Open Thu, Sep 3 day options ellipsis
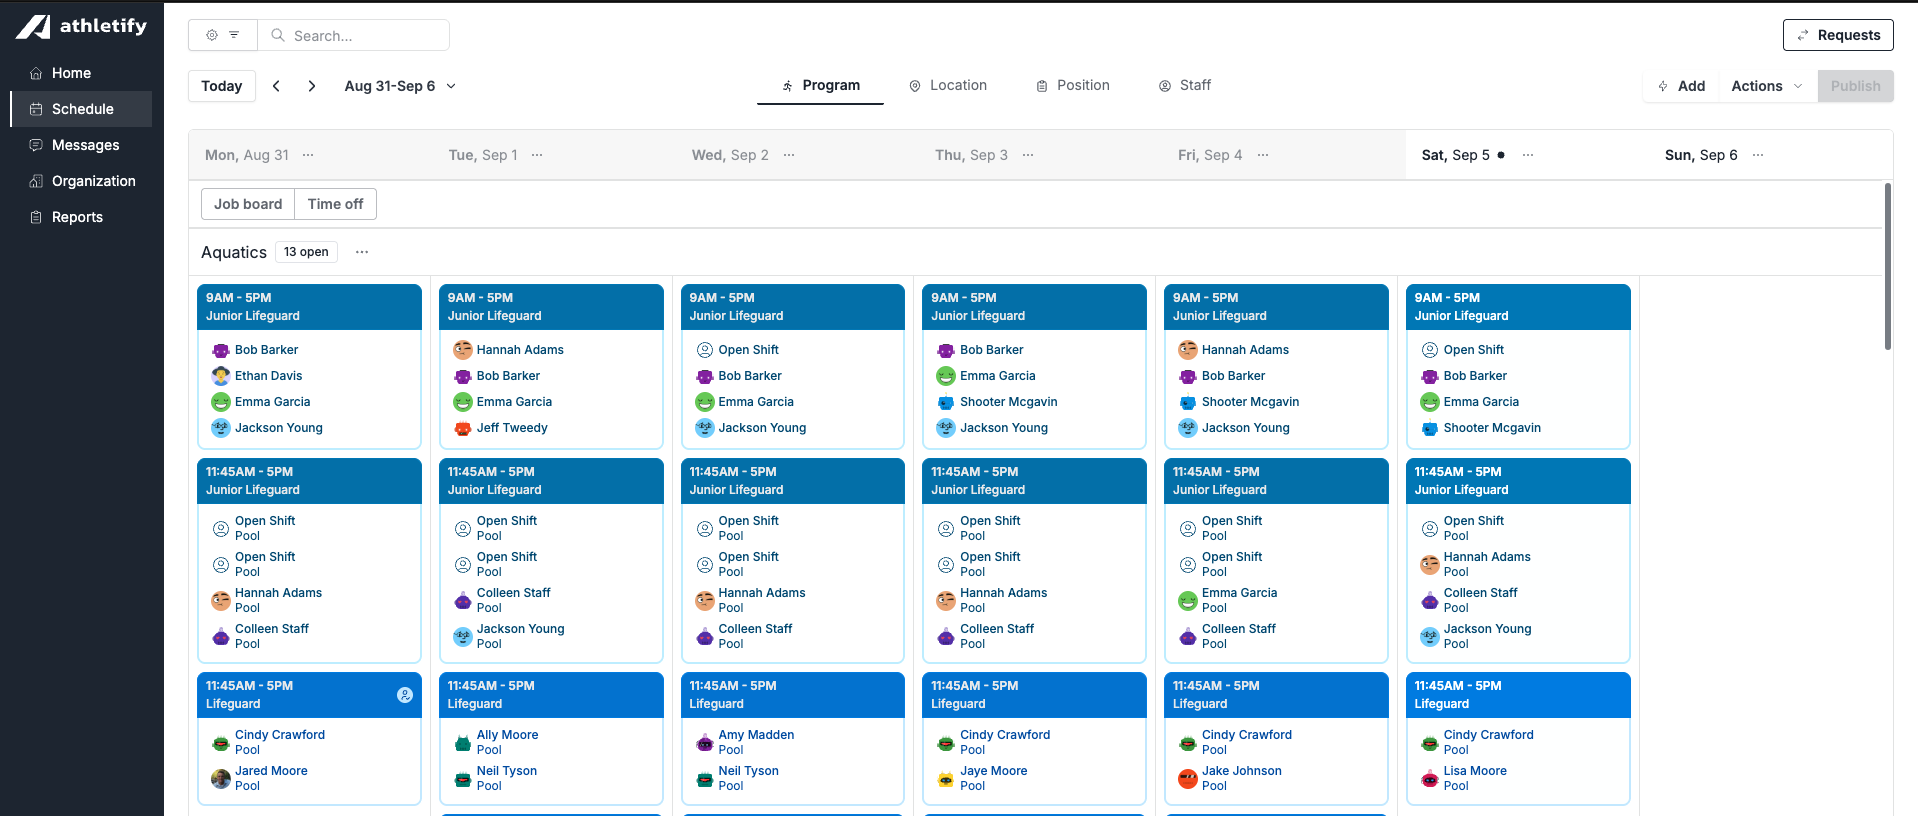 (x=1028, y=155)
